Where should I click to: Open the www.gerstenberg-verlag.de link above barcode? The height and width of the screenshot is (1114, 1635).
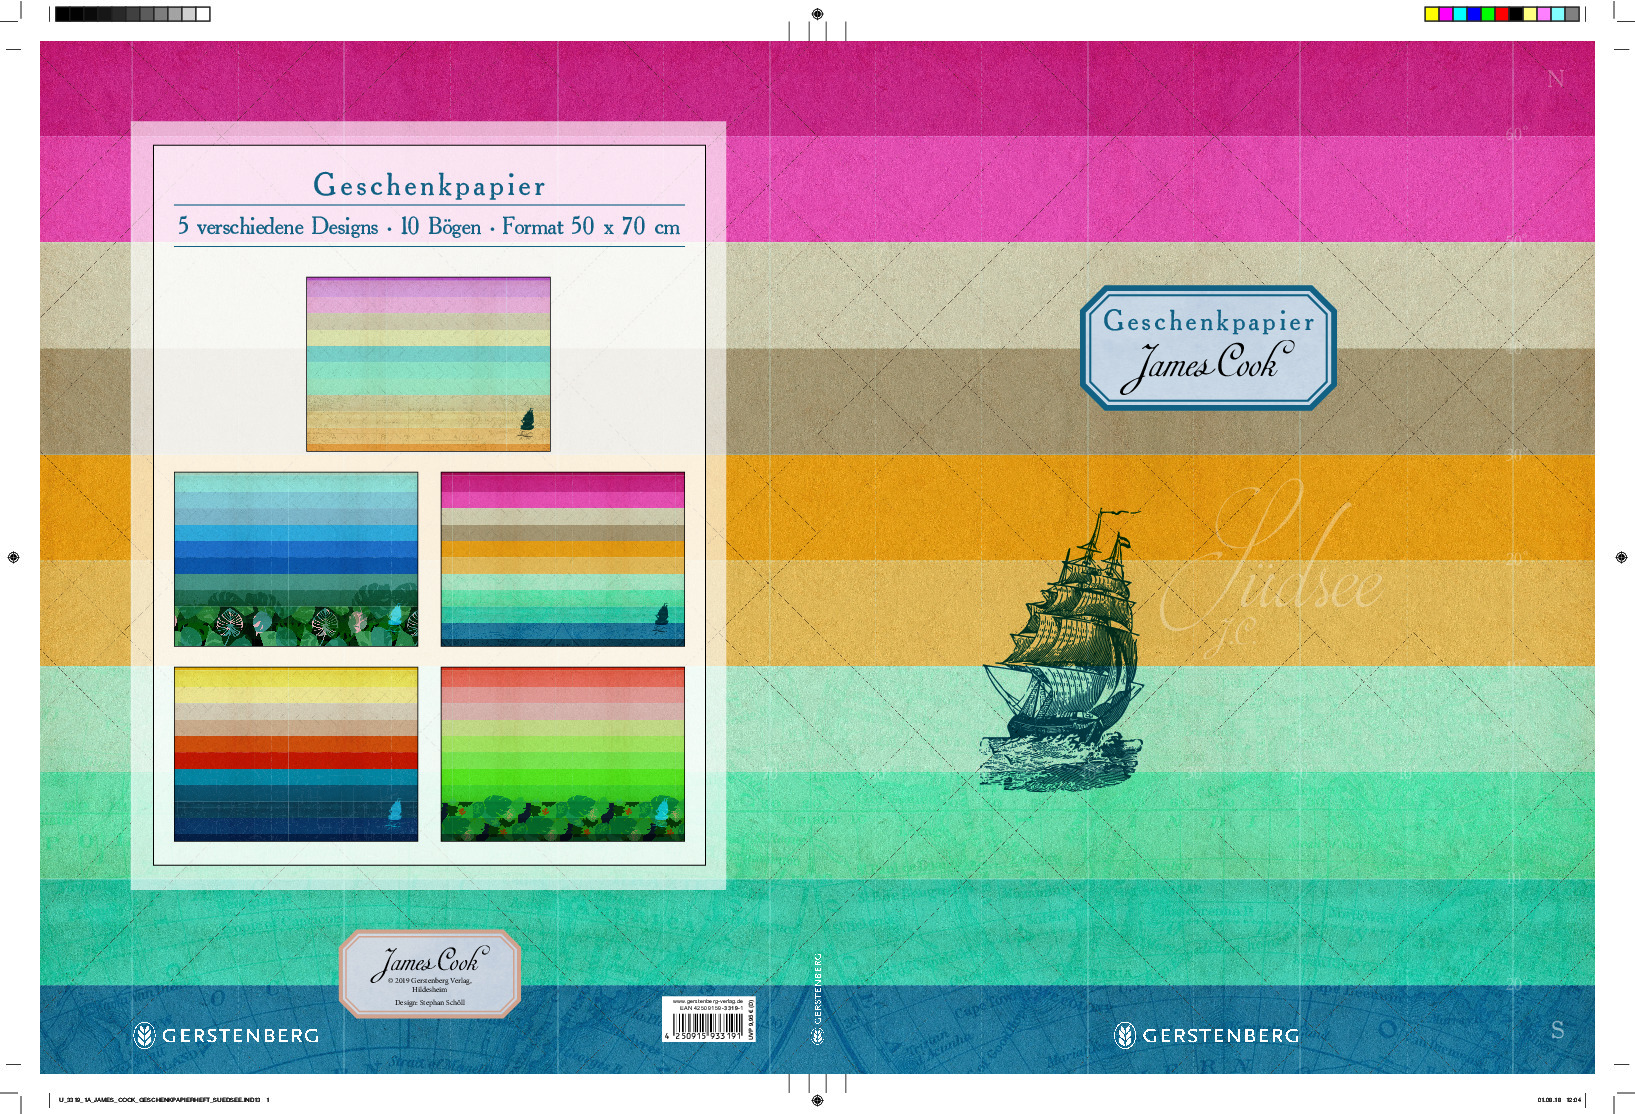(x=708, y=1000)
